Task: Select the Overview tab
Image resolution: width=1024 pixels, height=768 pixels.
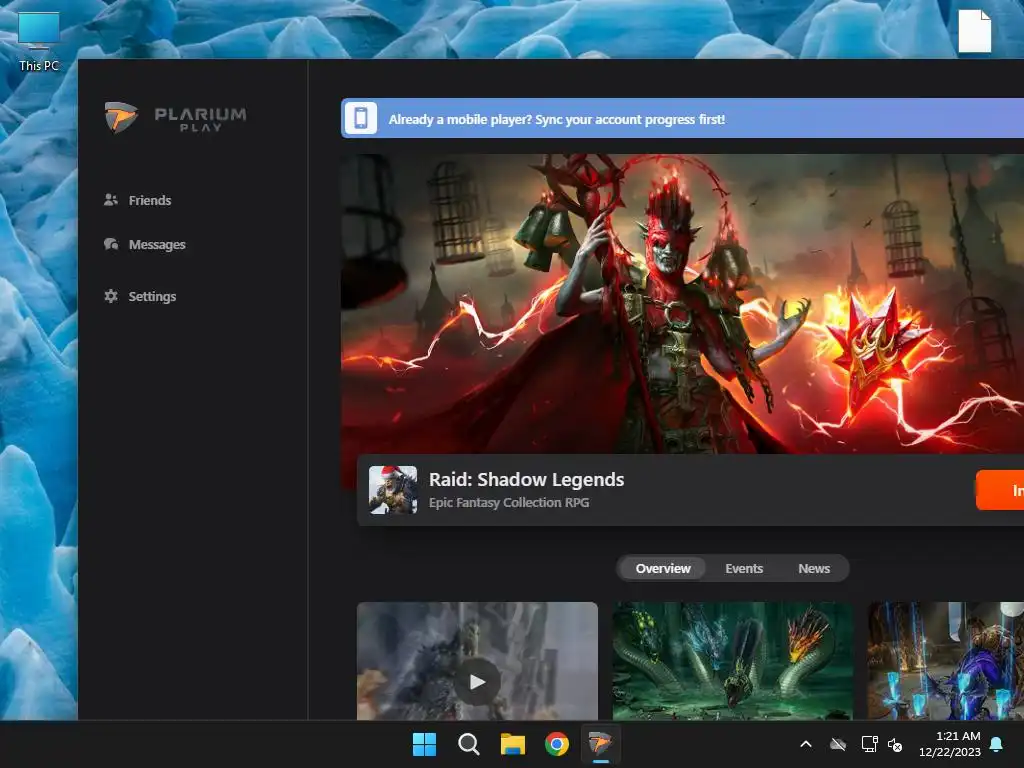Action: (663, 568)
